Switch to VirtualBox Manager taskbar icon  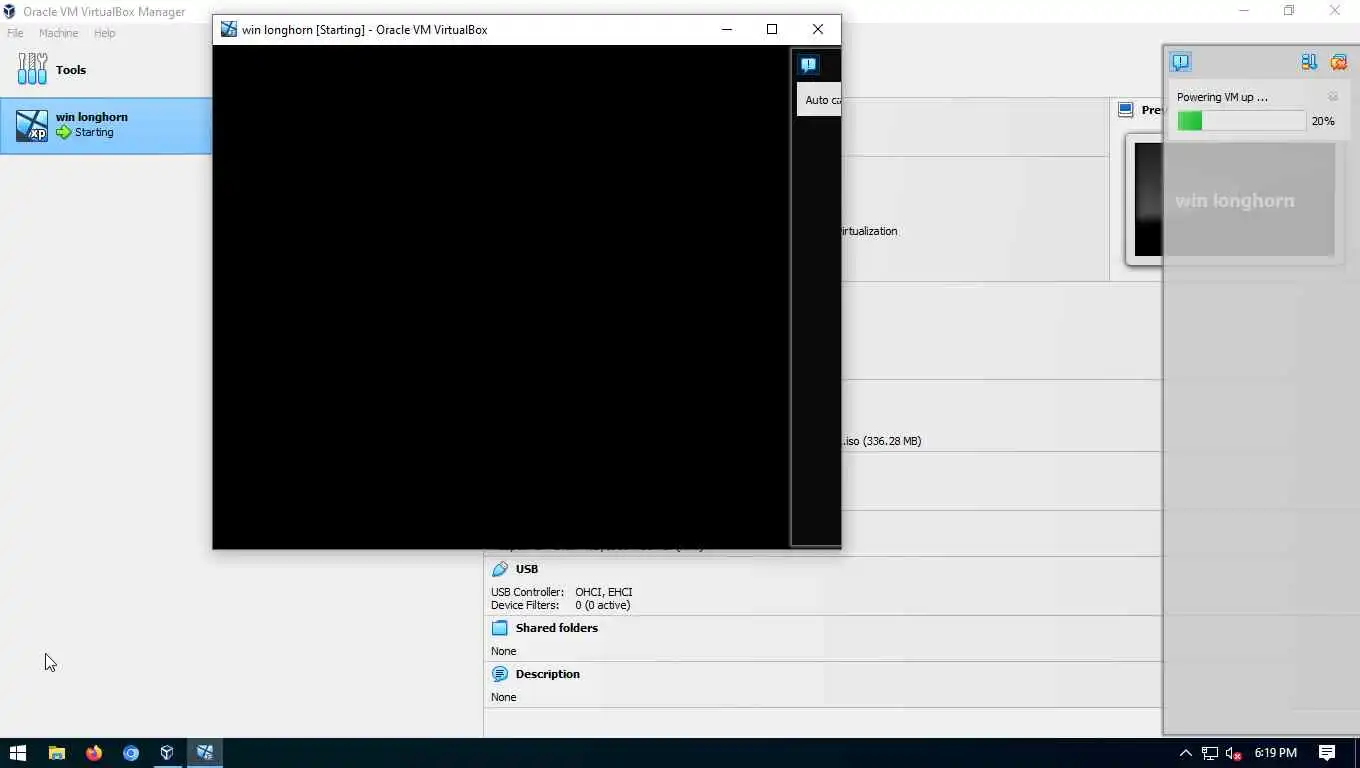[167, 753]
